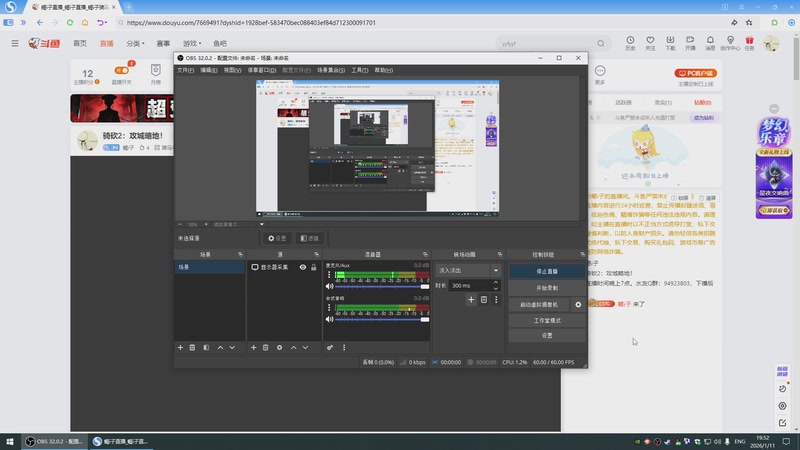Open source properties gear in sources panel
The image size is (800, 450).
click(x=279, y=347)
